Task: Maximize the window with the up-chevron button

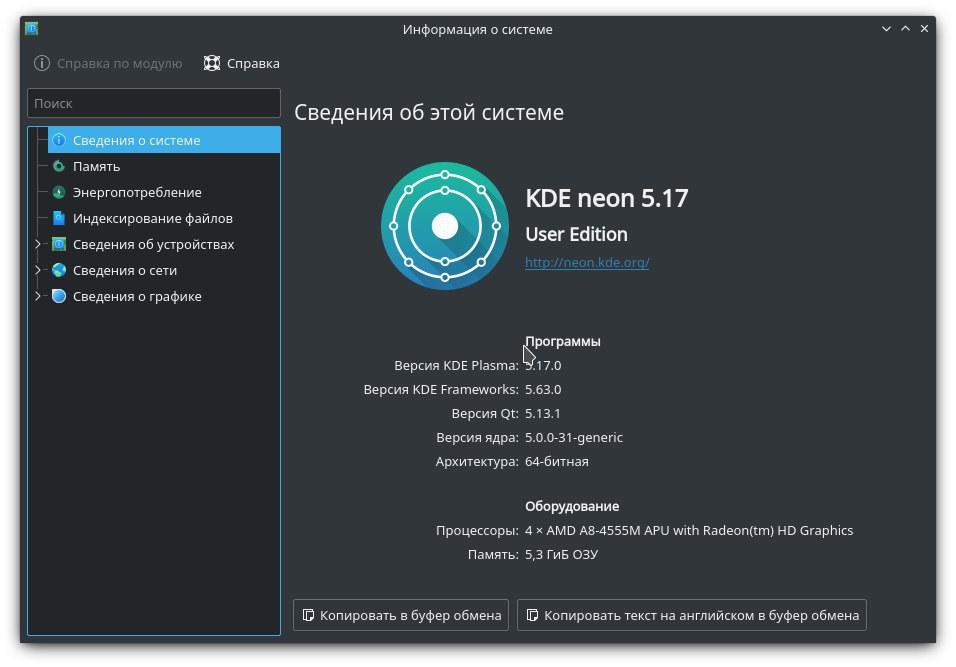Action: coord(905,29)
